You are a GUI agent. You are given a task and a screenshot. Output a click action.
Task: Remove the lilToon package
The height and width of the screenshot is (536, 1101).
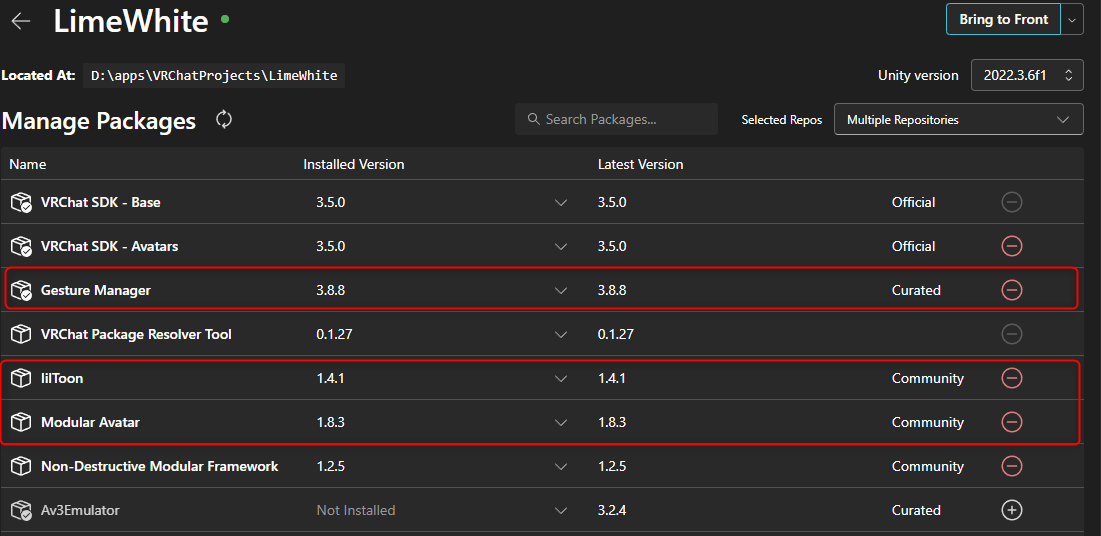pyautogui.click(x=1012, y=378)
